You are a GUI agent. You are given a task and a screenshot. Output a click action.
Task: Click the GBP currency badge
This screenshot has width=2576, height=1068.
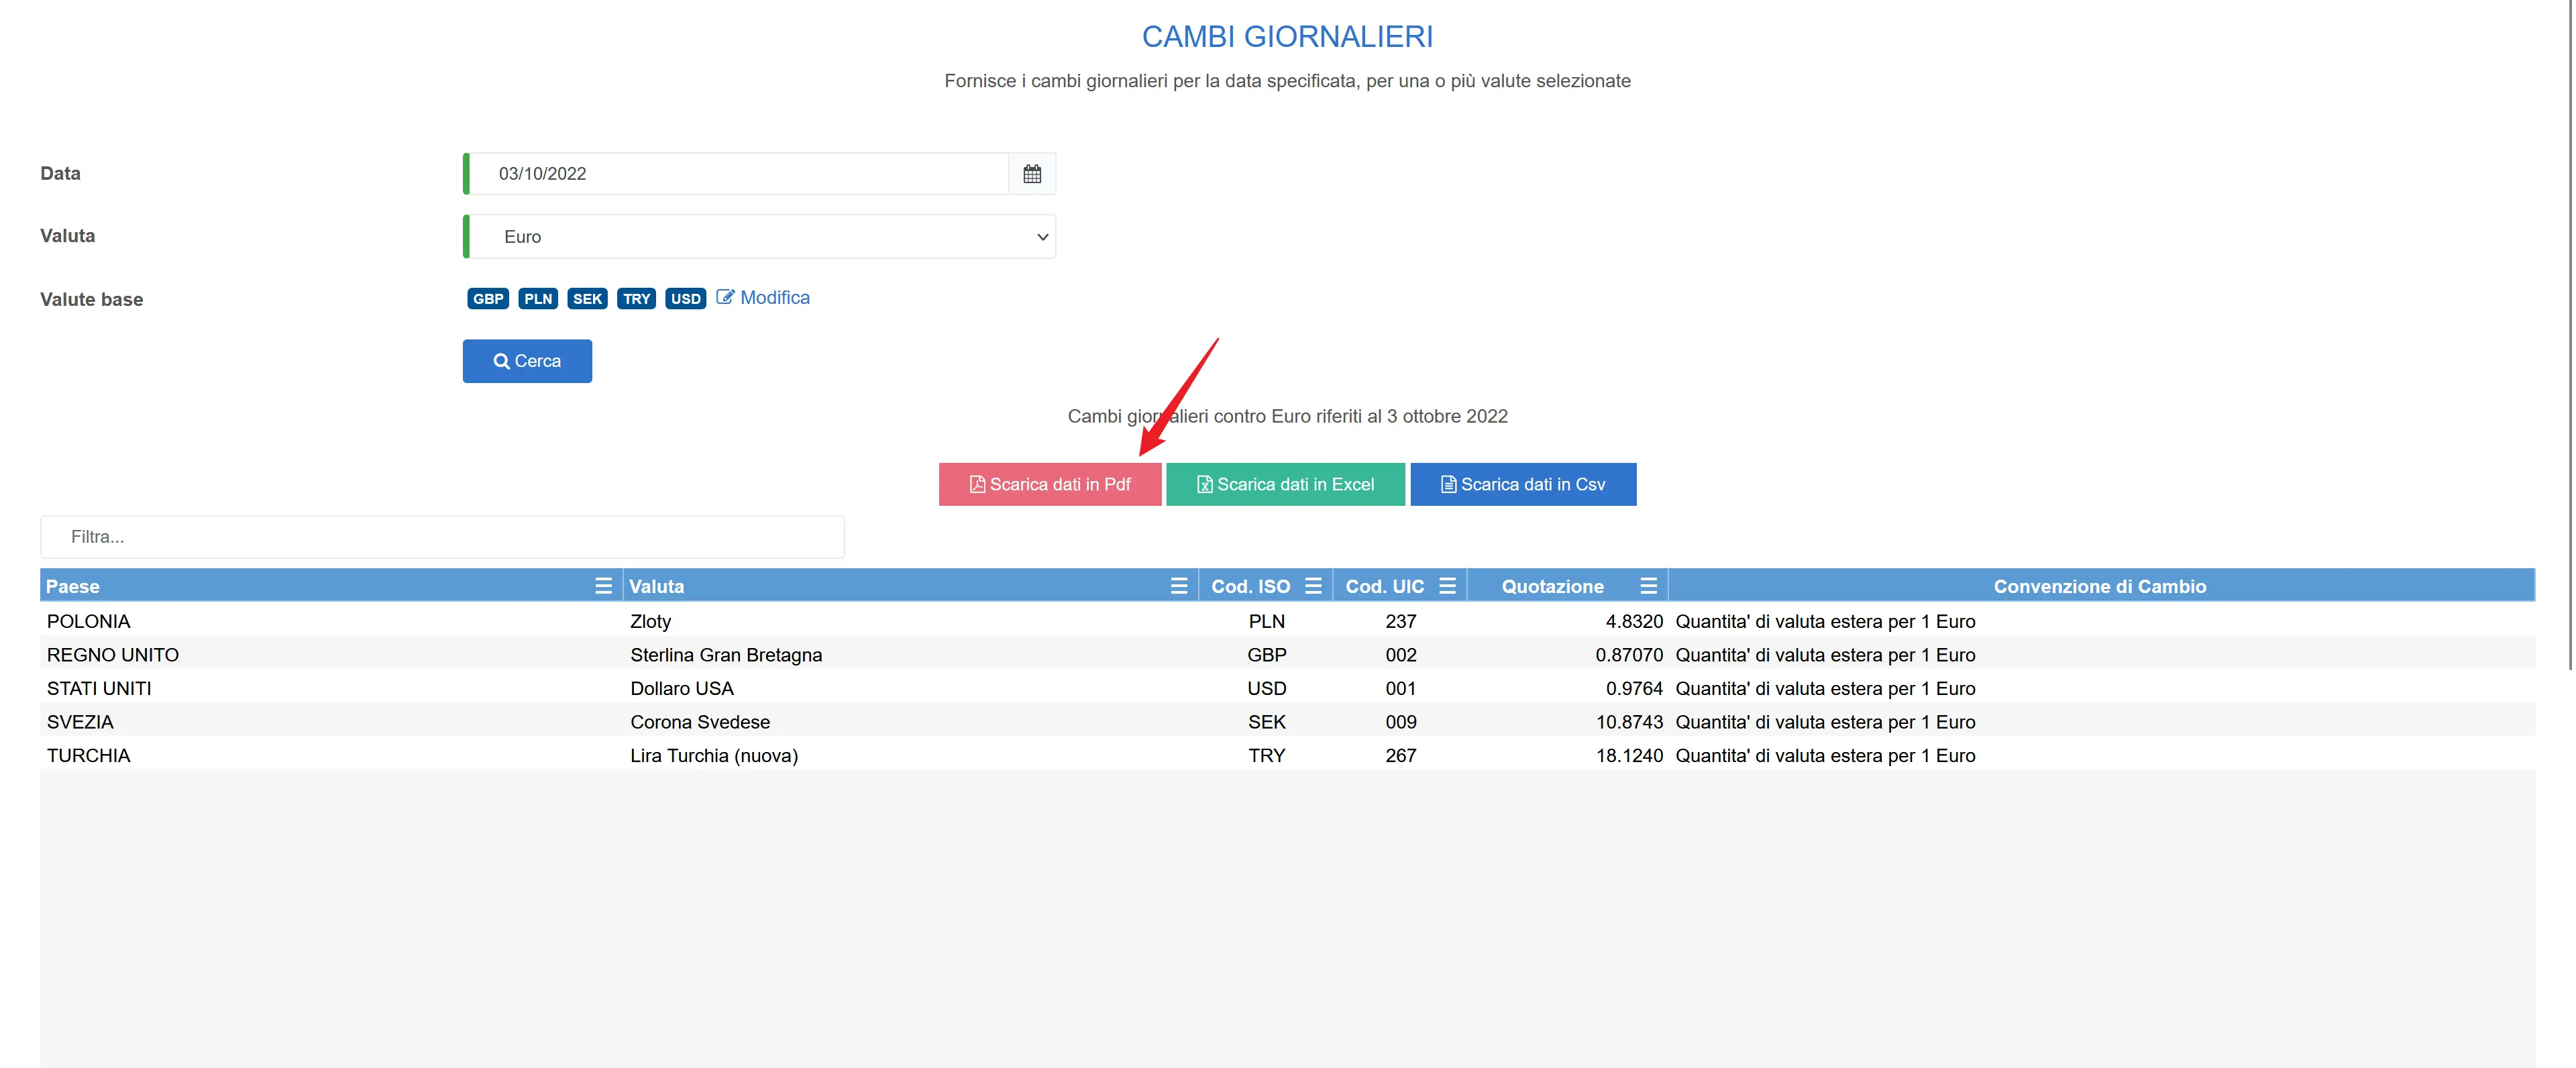click(488, 299)
